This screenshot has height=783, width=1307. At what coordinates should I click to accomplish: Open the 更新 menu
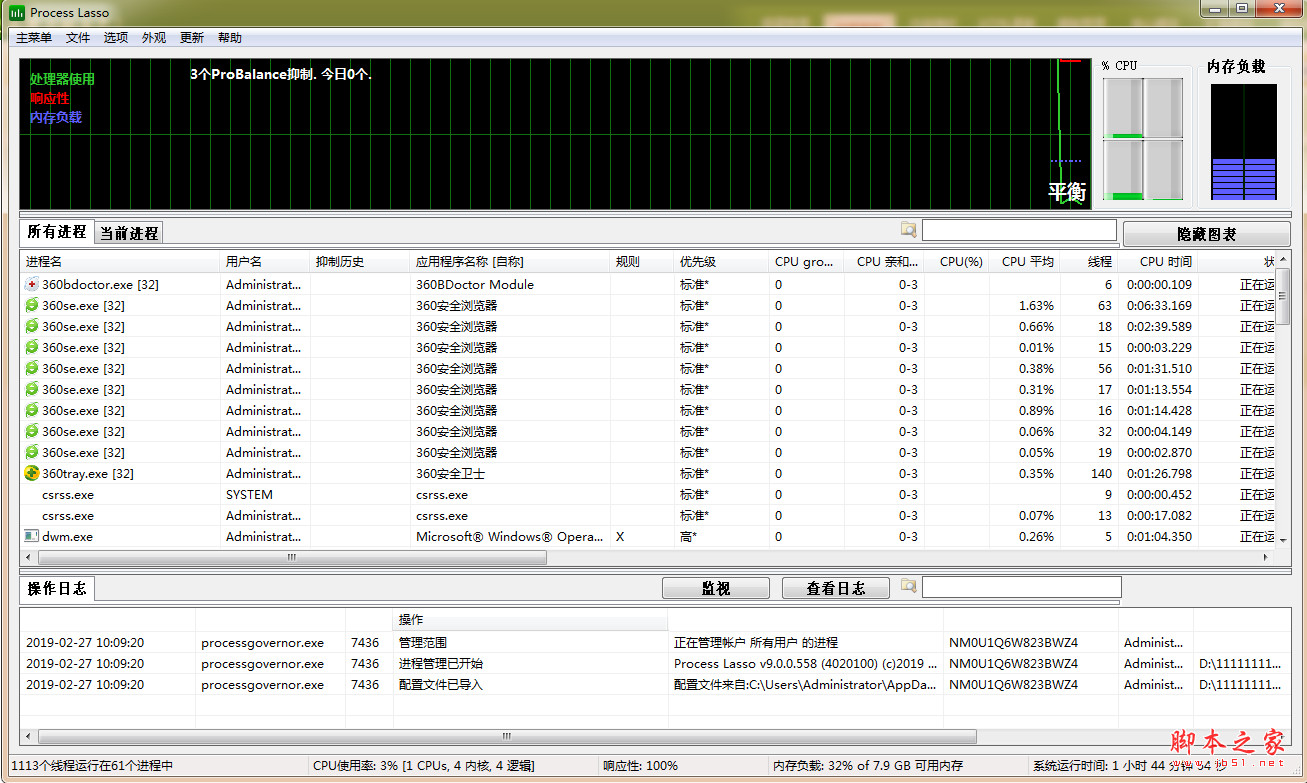[x=192, y=38]
